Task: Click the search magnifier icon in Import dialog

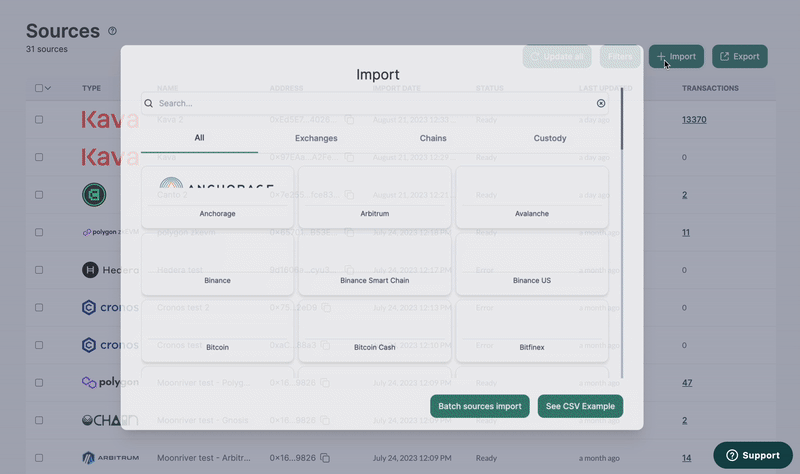Action: point(148,104)
